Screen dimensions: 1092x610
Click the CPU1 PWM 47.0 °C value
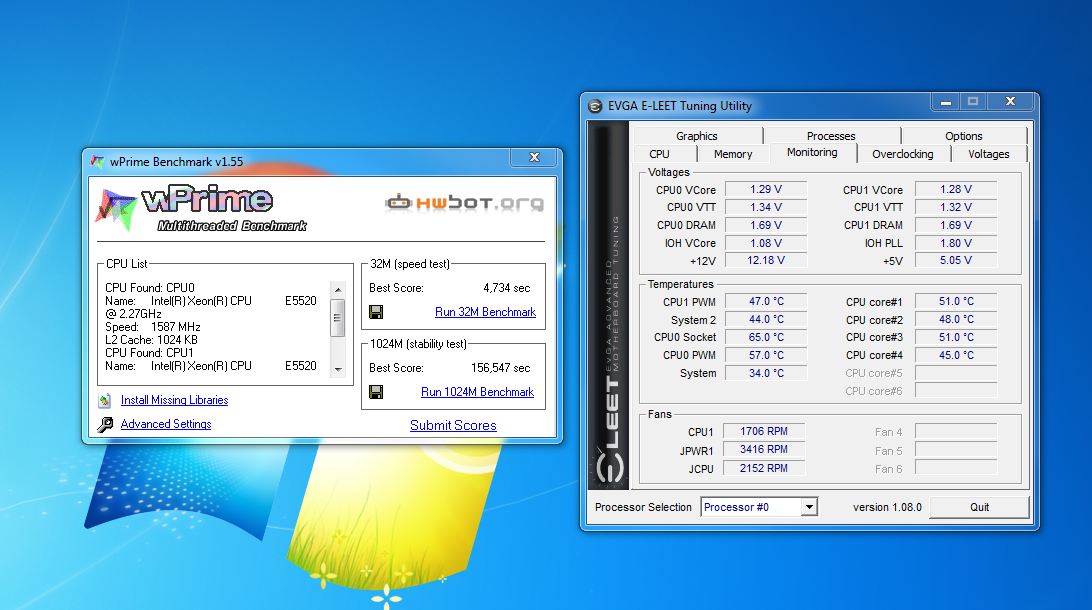click(765, 302)
